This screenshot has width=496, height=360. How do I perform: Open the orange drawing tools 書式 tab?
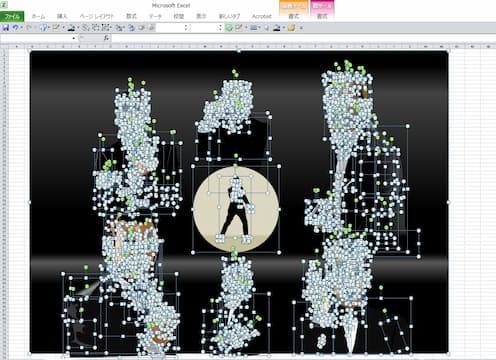click(293, 16)
